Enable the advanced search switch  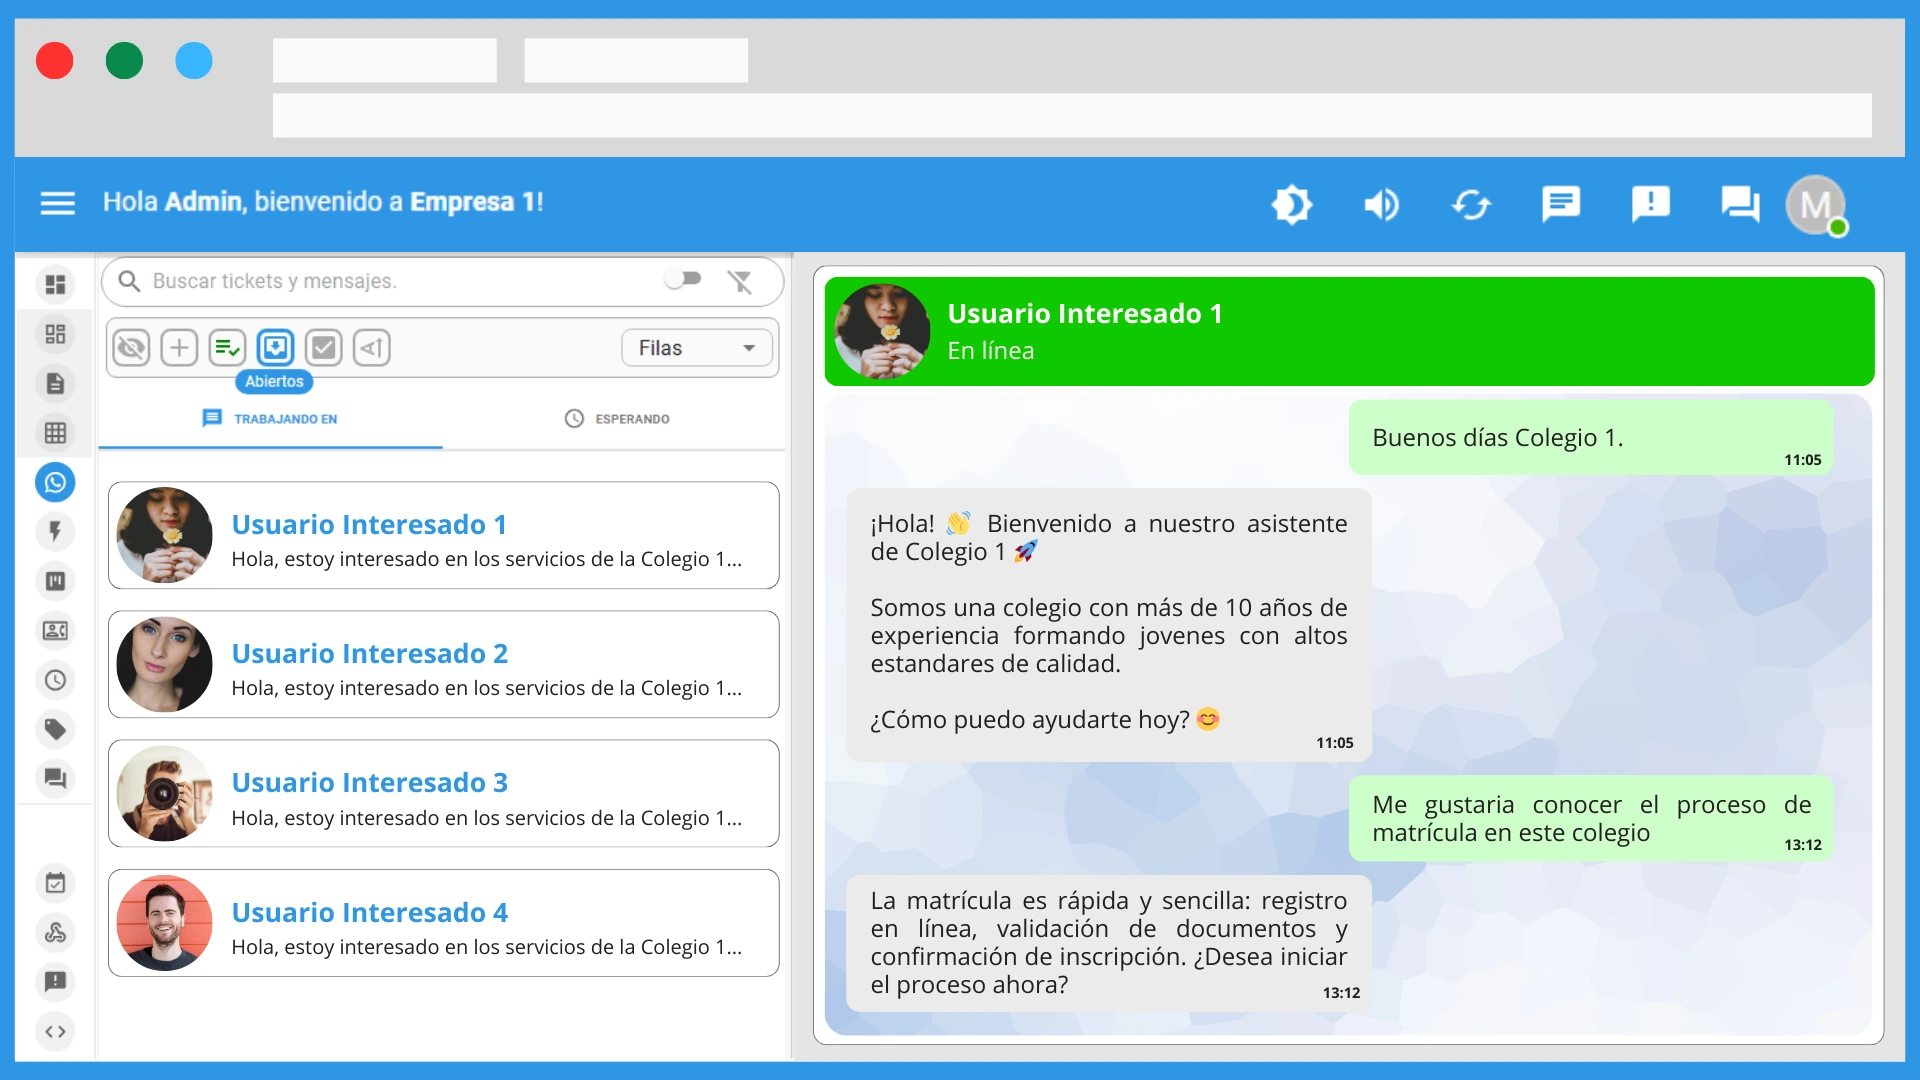click(683, 281)
